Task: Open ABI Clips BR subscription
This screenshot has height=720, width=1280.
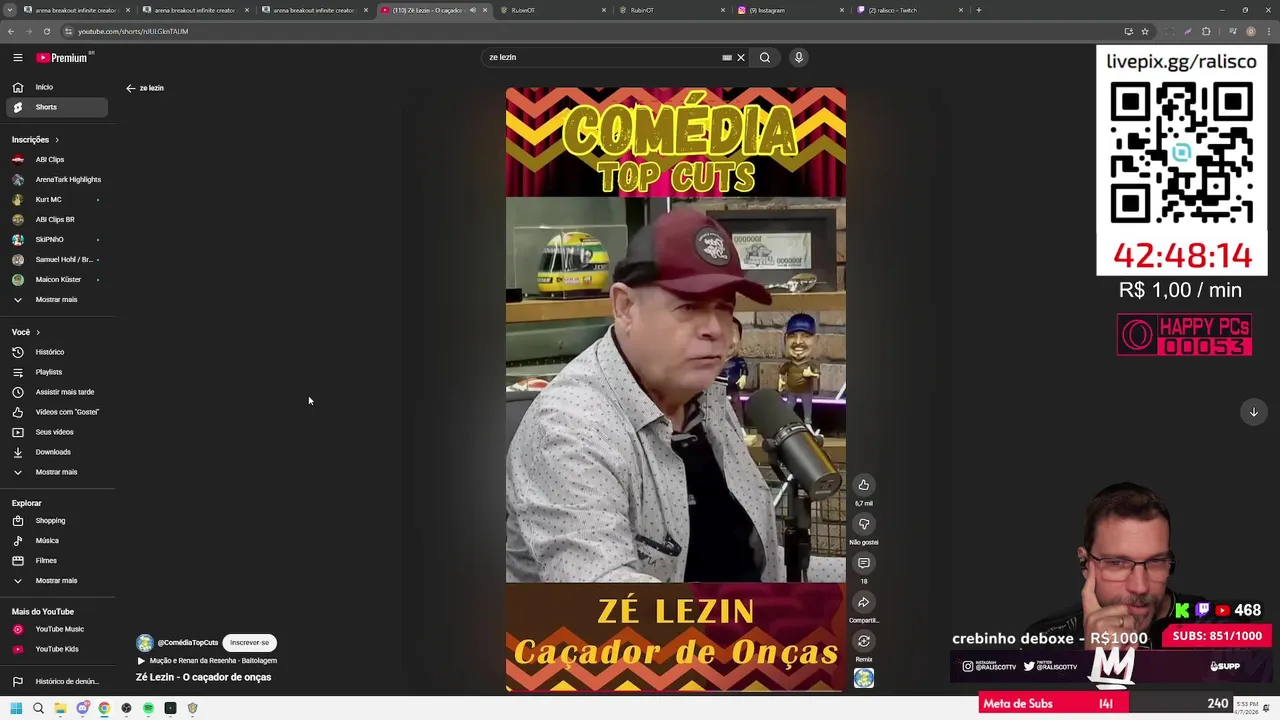Action: tap(55, 220)
